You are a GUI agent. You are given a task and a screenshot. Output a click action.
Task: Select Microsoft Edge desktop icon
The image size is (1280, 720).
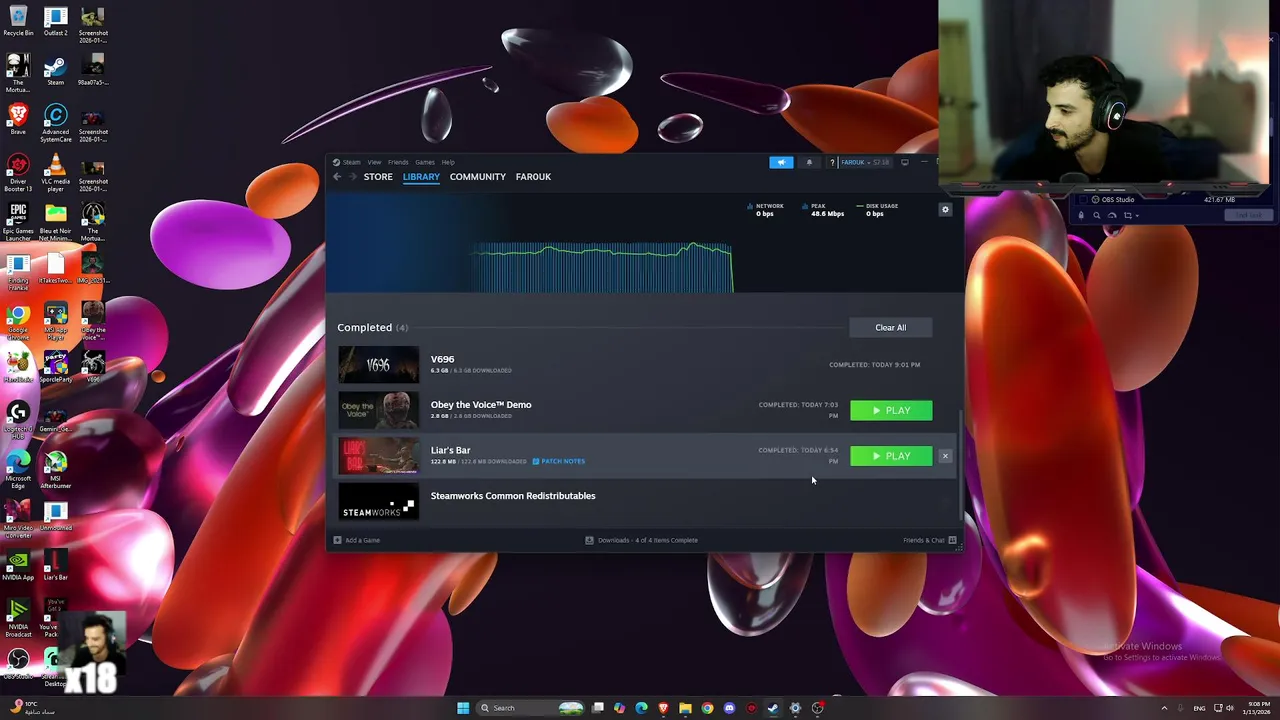pos(18,470)
